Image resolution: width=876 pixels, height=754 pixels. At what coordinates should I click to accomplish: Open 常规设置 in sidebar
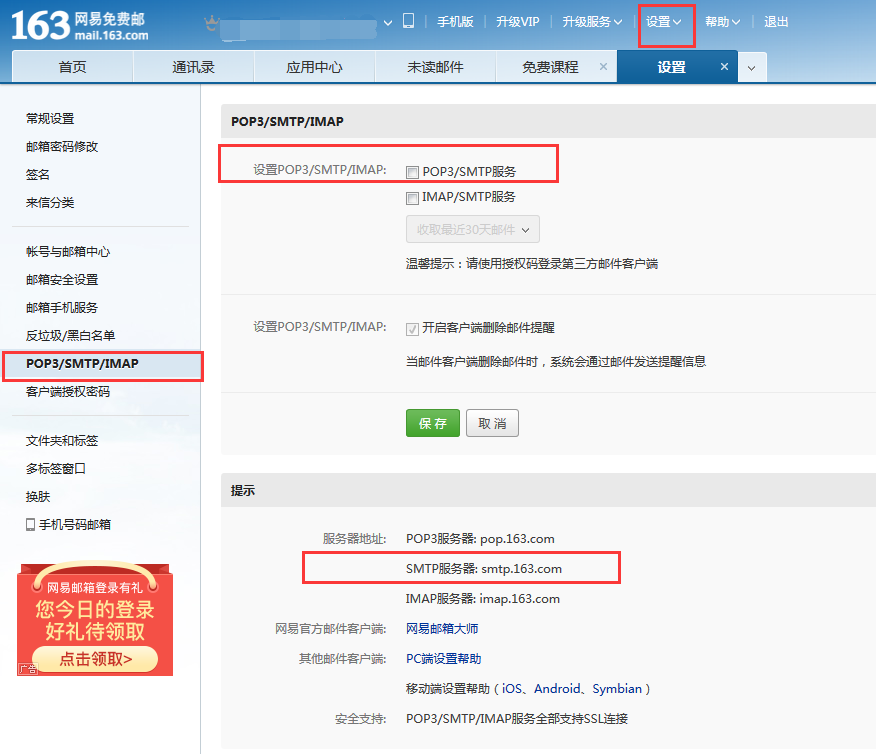click(50, 118)
